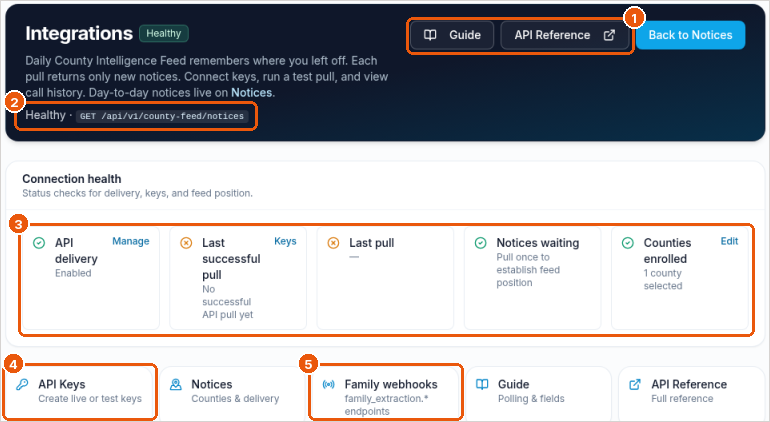
Task: Click the Healthy badge next to Integrations
Action: (x=164, y=33)
